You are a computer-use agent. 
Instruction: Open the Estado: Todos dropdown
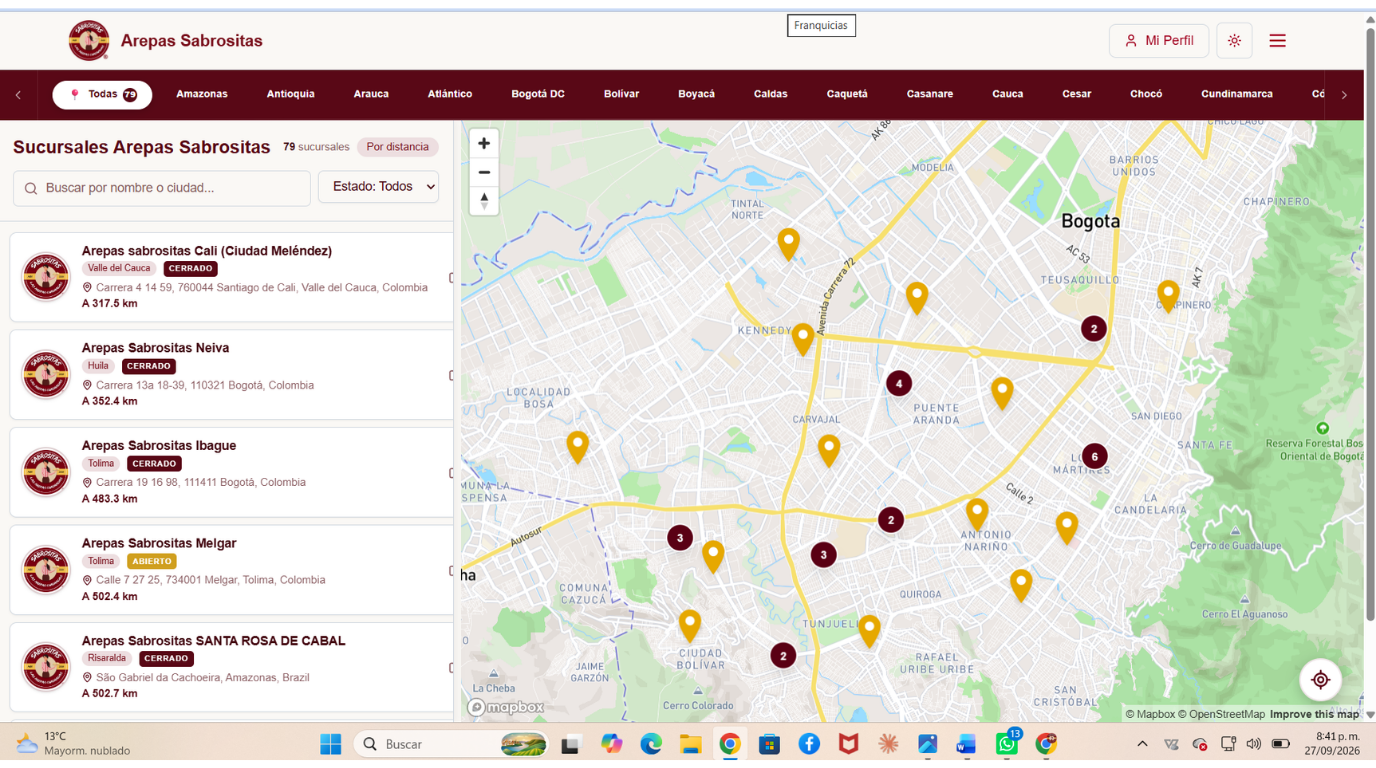click(x=378, y=187)
